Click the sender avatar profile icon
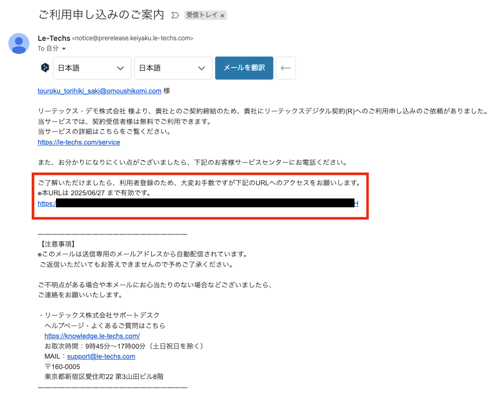Viewport: 500px width, 400px height. coord(19,43)
